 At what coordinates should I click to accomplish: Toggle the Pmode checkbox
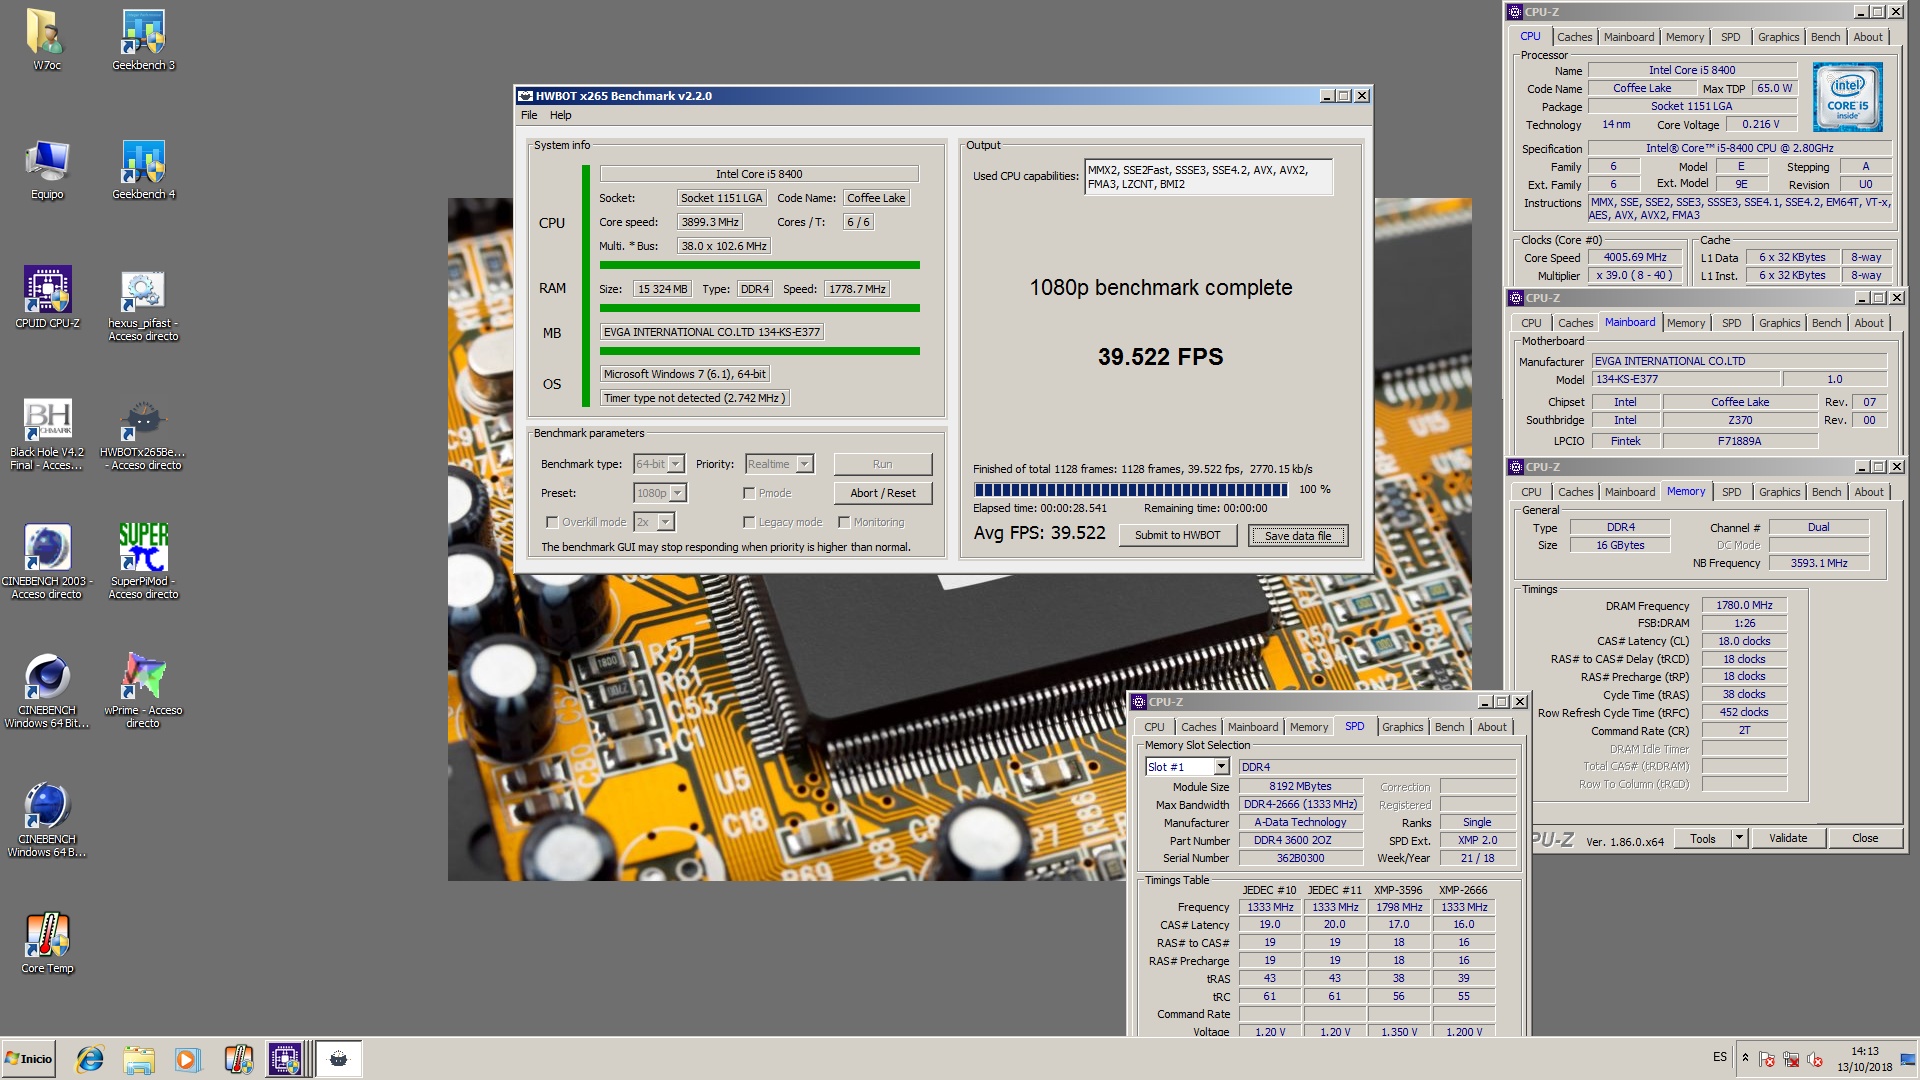[749, 493]
